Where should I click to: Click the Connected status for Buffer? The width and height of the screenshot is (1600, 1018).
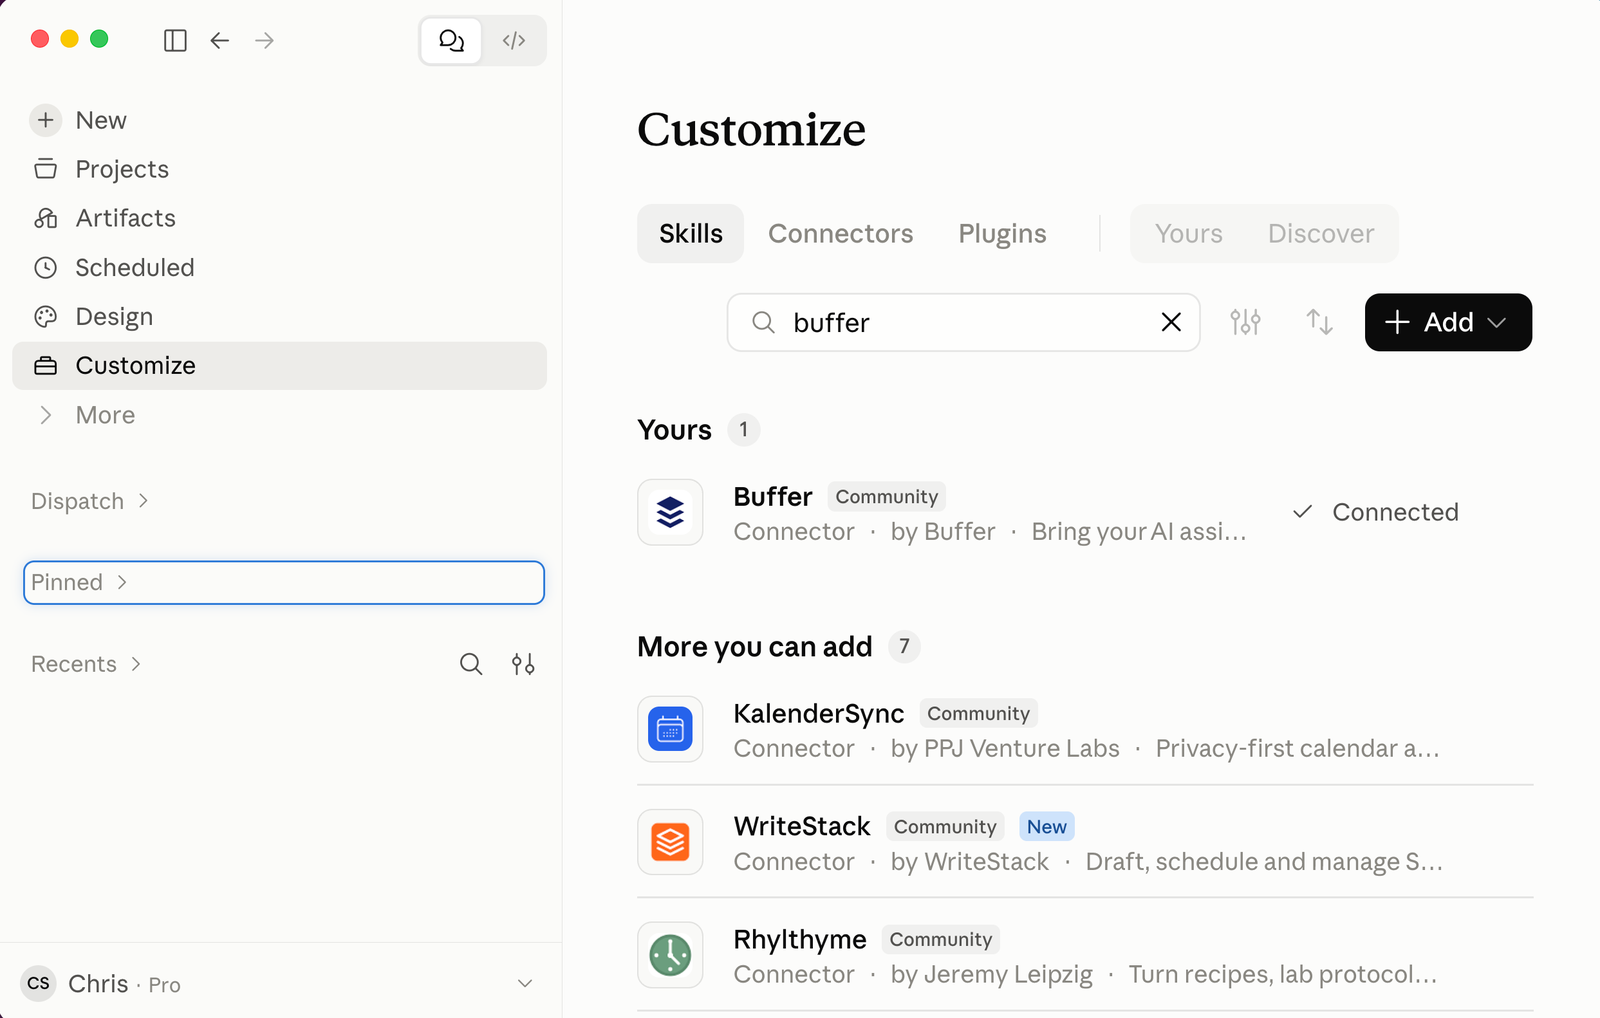pyautogui.click(x=1375, y=512)
